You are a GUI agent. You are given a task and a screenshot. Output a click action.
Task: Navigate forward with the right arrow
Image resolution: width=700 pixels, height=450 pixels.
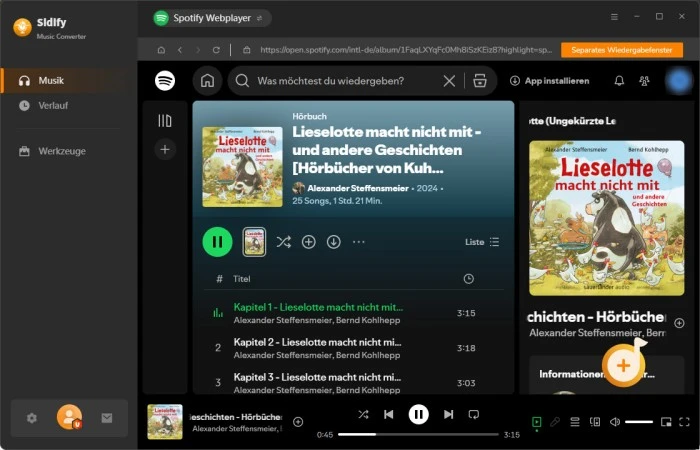click(x=198, y=50)
